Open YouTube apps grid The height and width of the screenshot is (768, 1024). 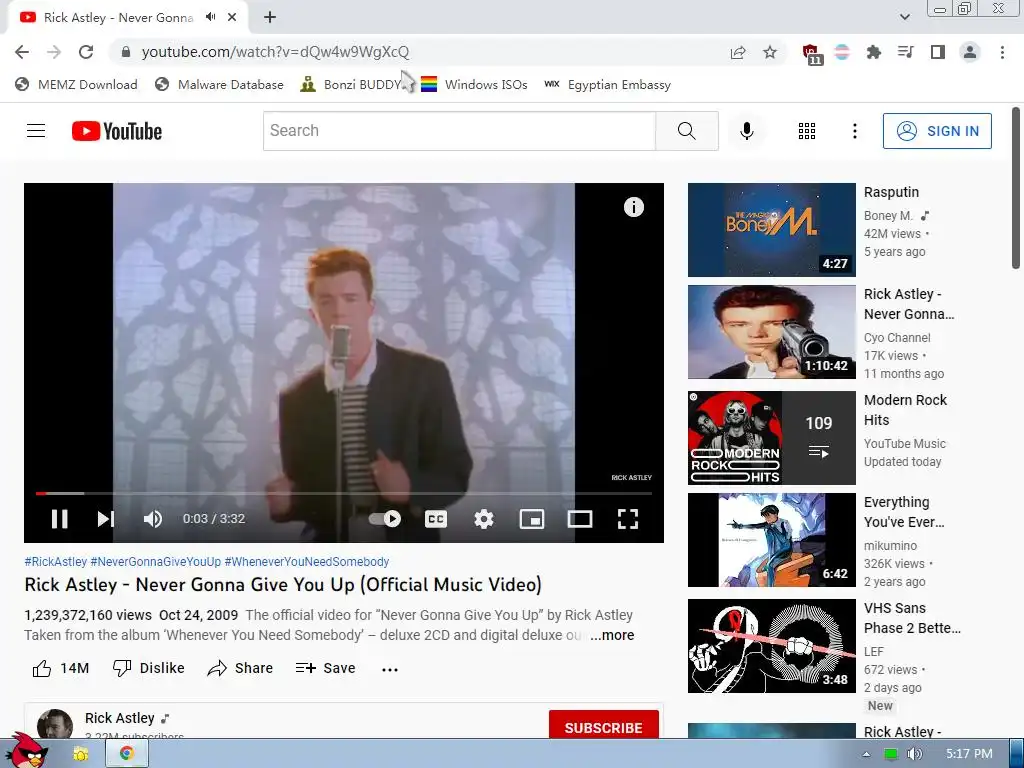pyautogui.click(x=807, y=131)
